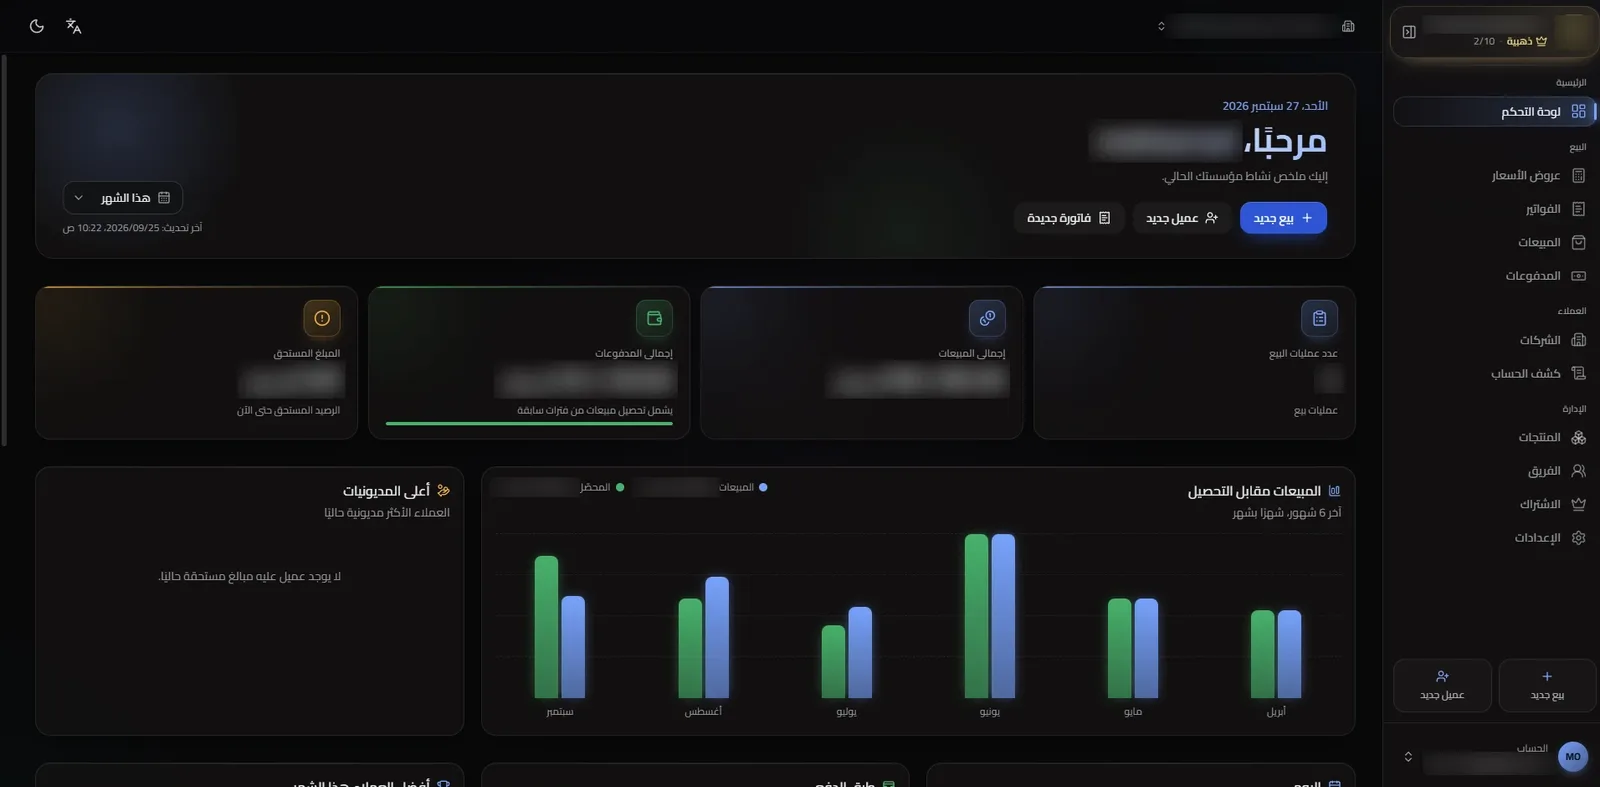
Task: Click the فاتورة جديدة button
Action: point(1069,218)
